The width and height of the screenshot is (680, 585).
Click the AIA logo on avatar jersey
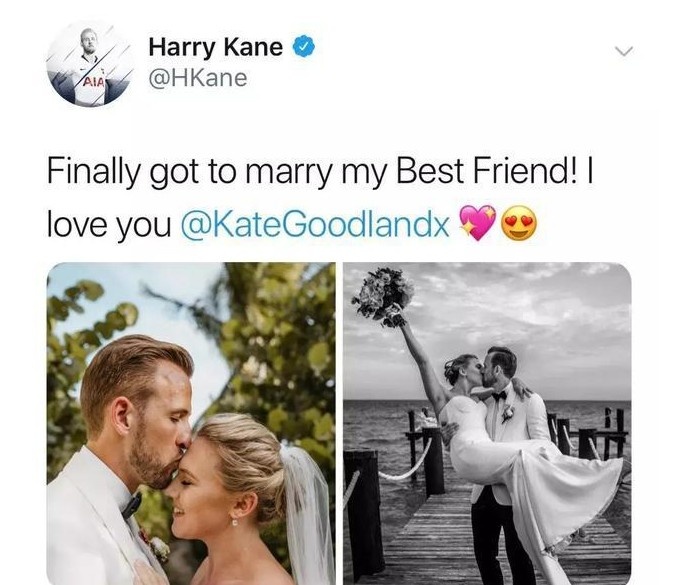94,82
